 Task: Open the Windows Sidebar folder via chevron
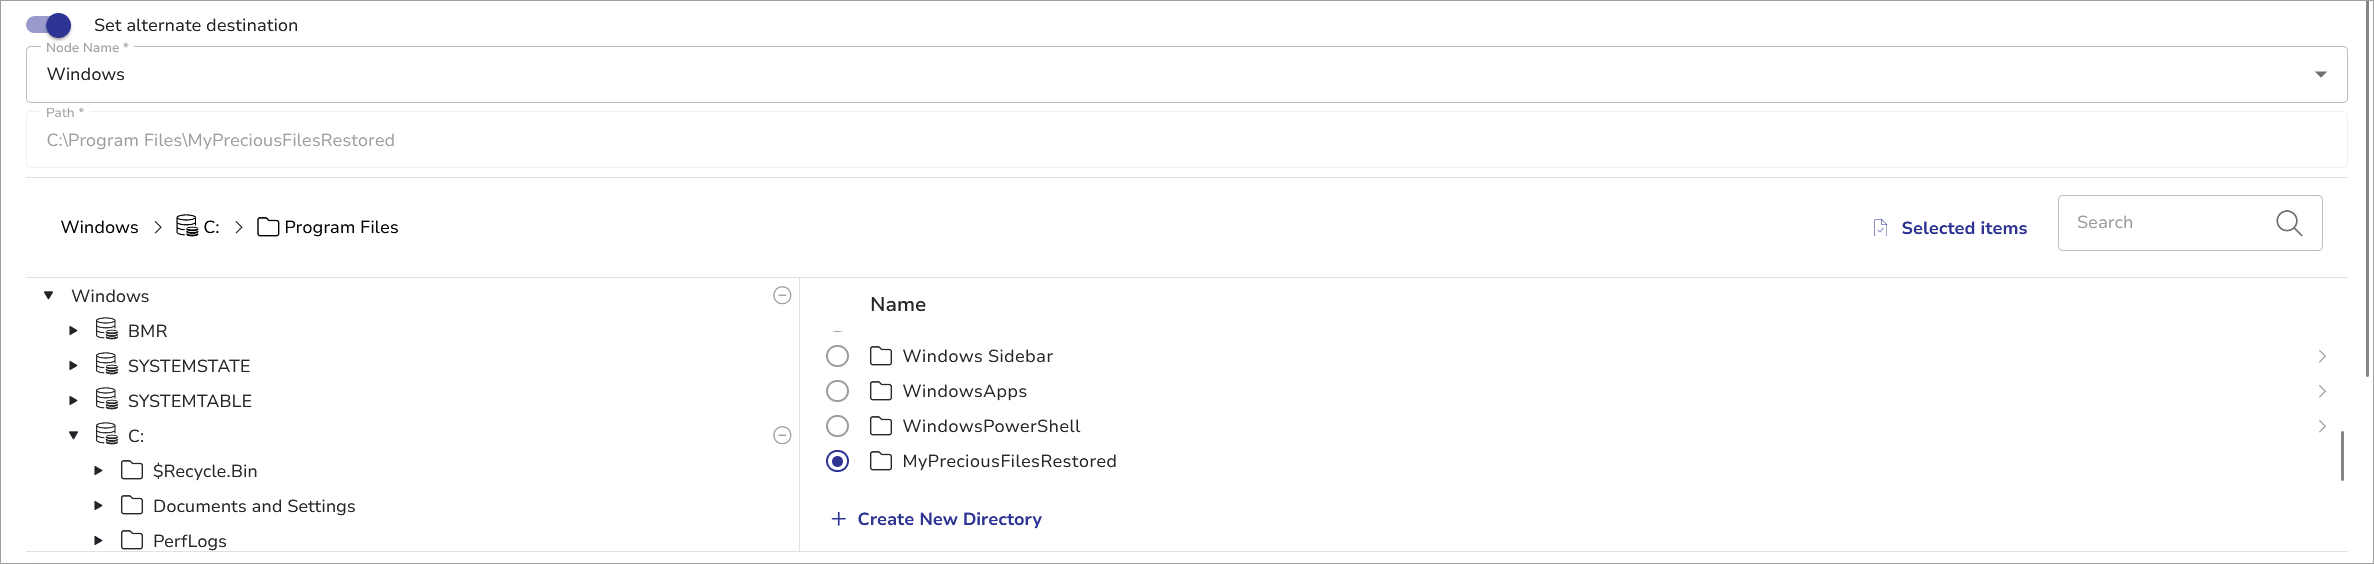[2321, 356]
